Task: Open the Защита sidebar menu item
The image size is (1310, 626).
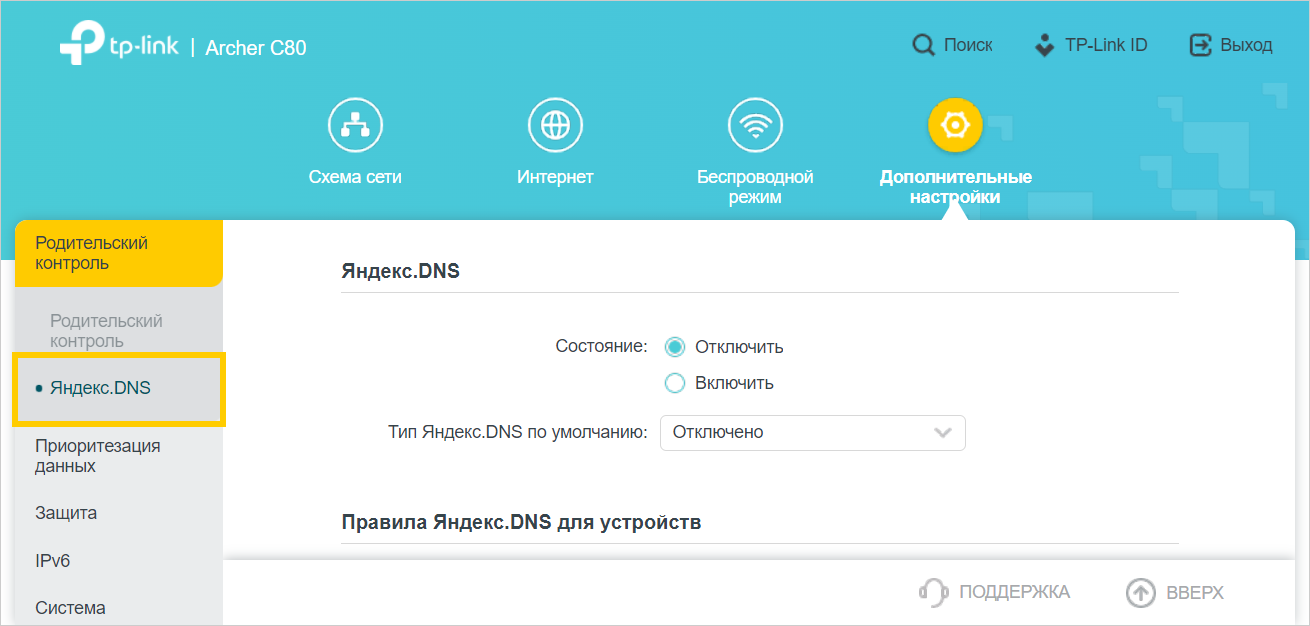Action: (66, 513)
